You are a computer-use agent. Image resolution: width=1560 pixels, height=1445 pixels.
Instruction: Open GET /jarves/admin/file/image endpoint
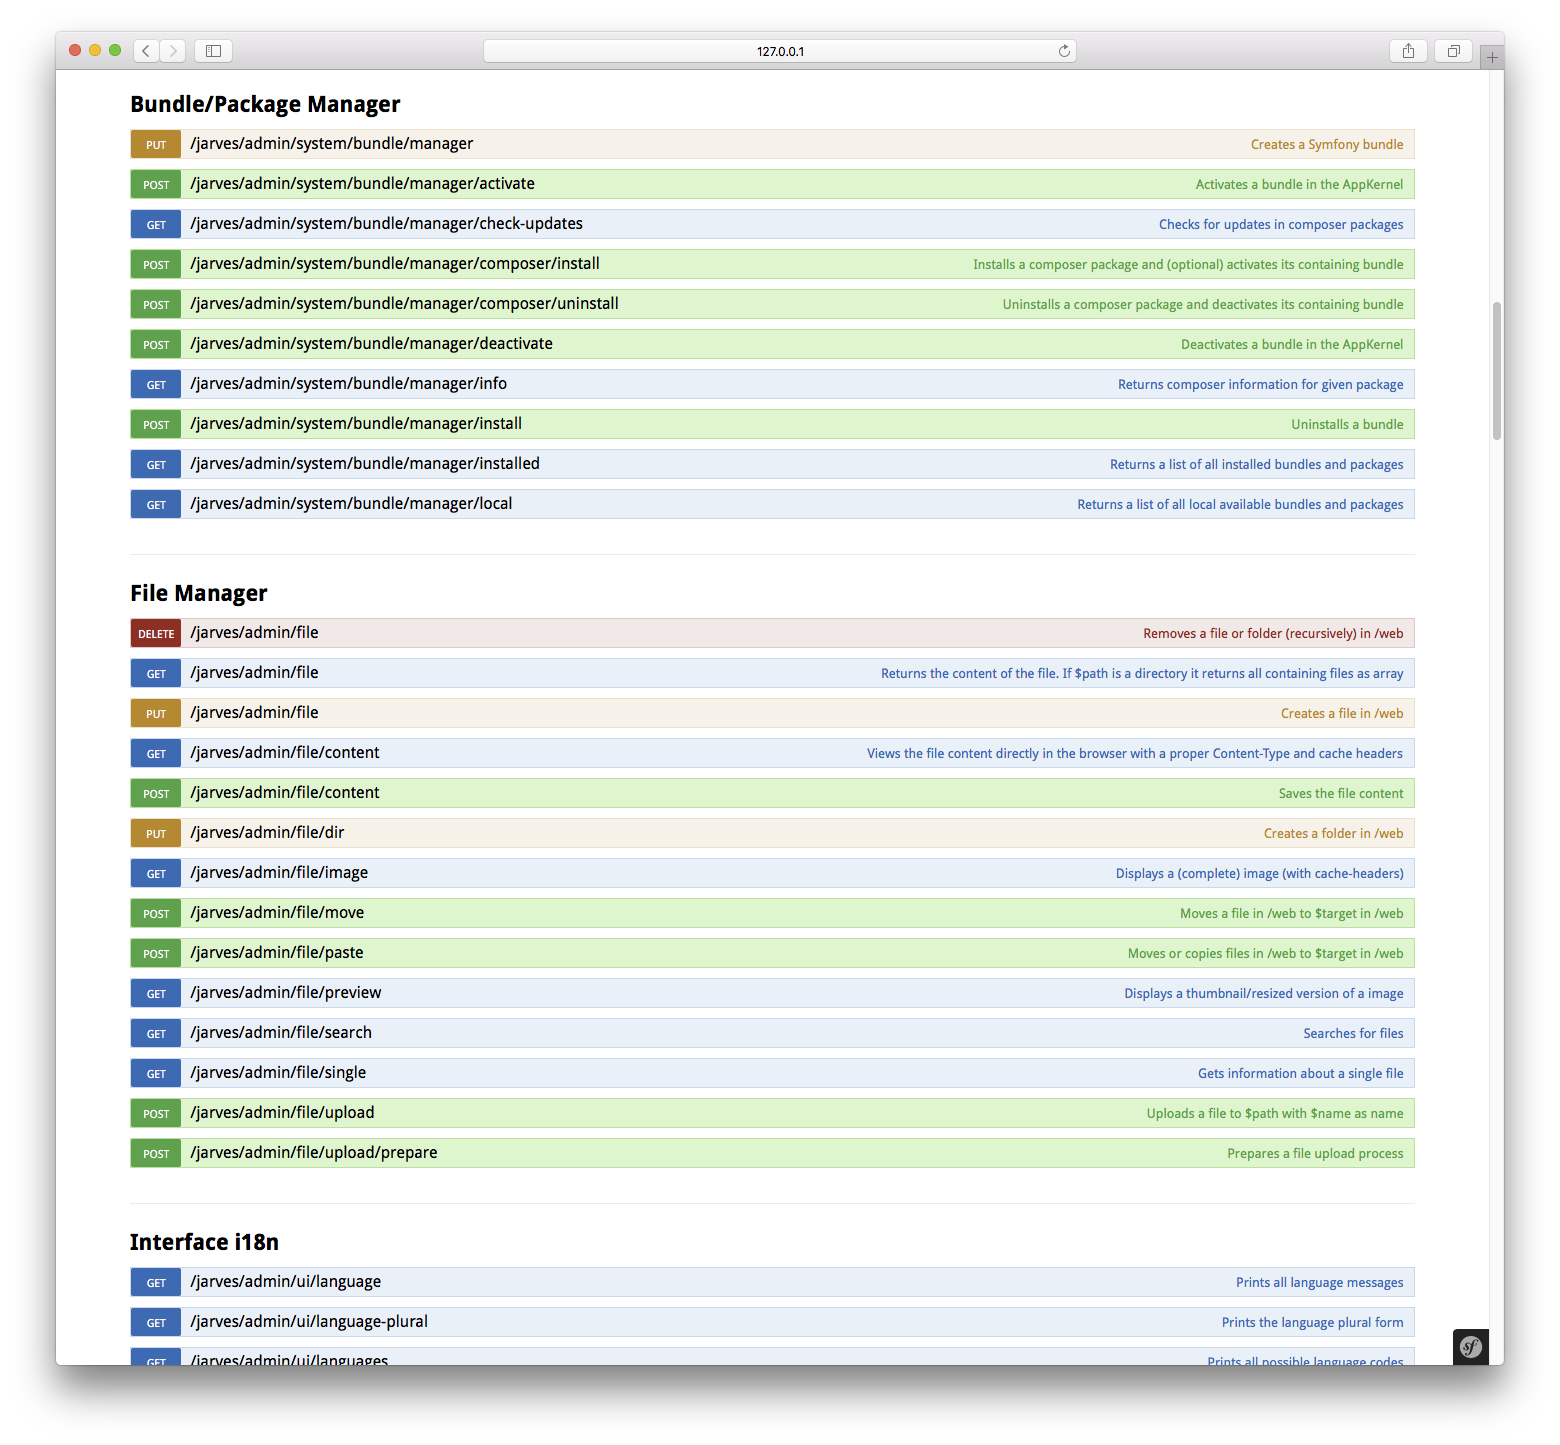coord(772,873)
